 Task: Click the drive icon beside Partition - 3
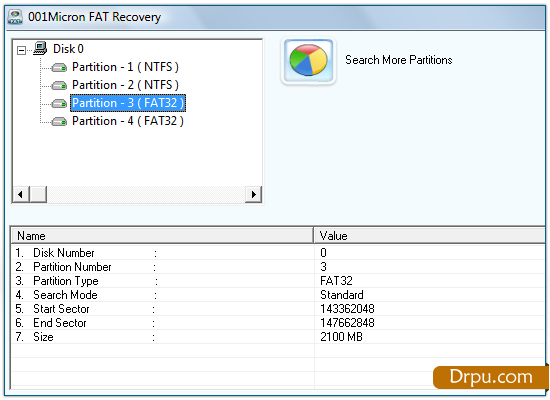tap(59, 104)
